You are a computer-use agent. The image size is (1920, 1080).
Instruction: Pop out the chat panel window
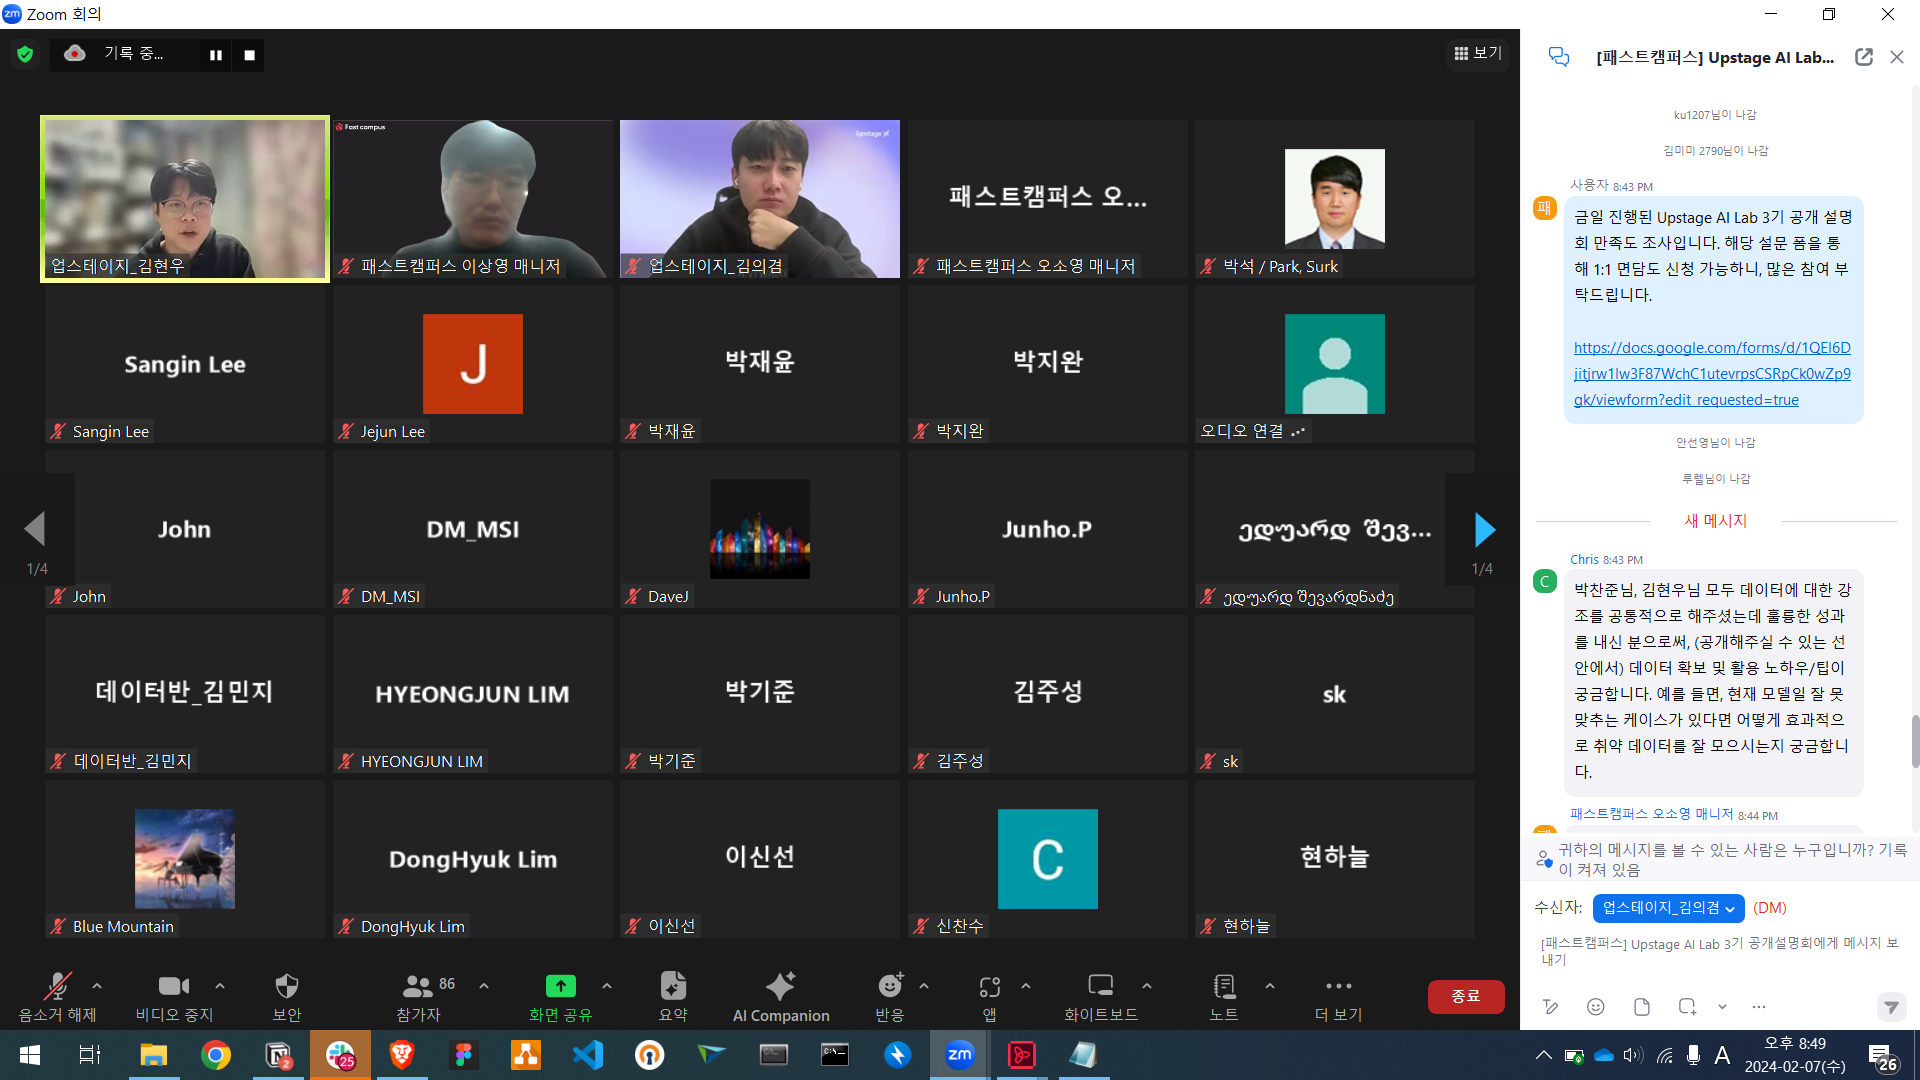(x=1864, y=57)
